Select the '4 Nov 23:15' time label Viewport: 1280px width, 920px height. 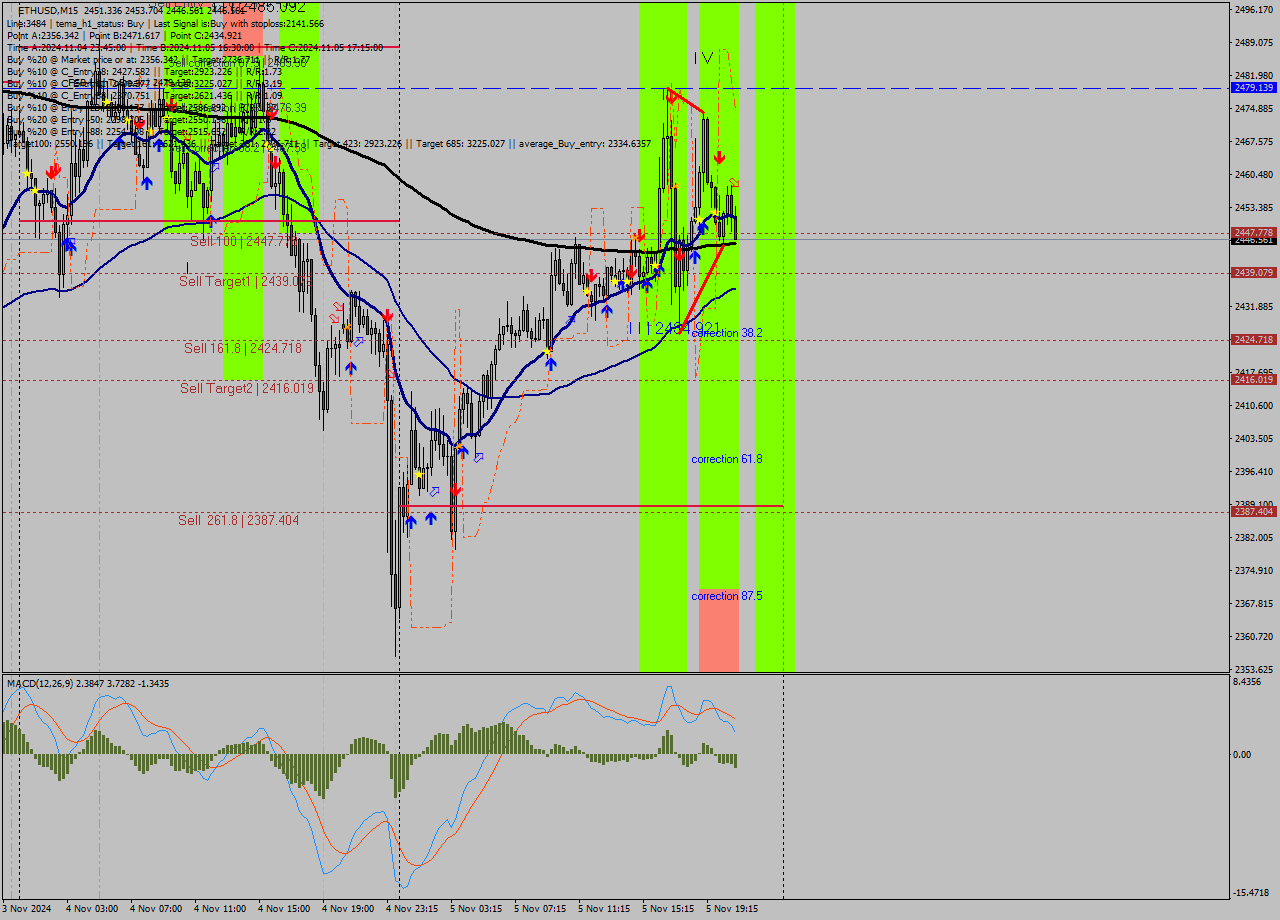click(x=412, y=909)
